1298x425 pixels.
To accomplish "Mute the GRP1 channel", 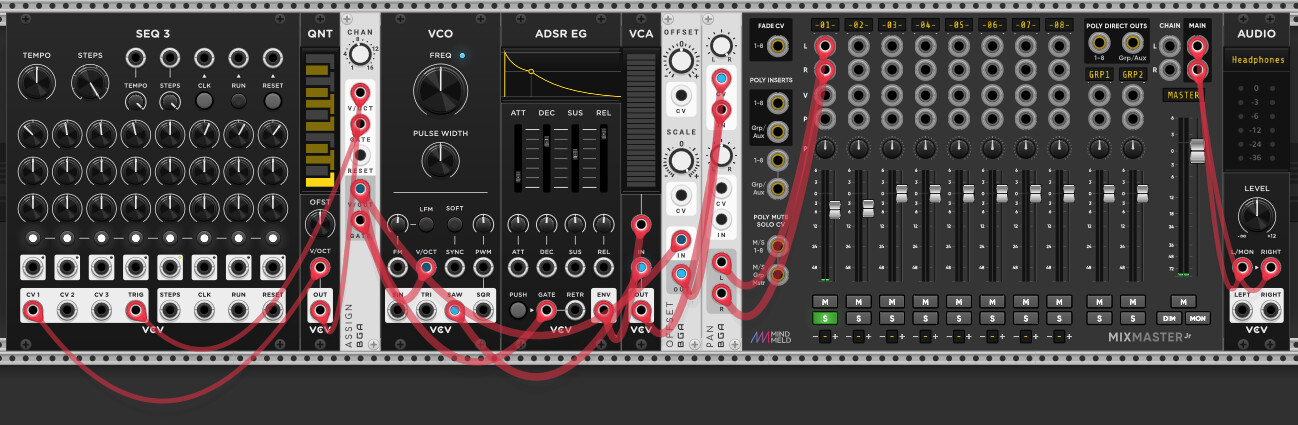I will coord(1100,301).
